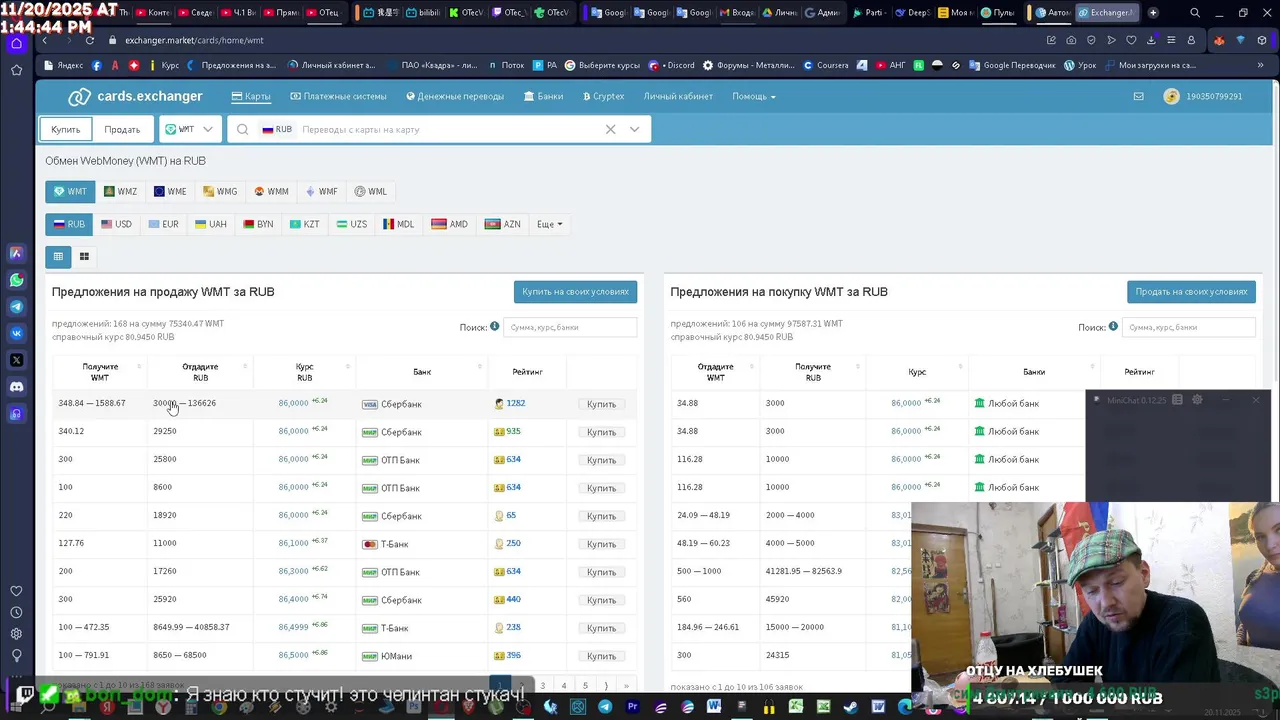Viewport: 1280px width, 720px height.
Task: Select USD currency tab
Action: [116, 224]
